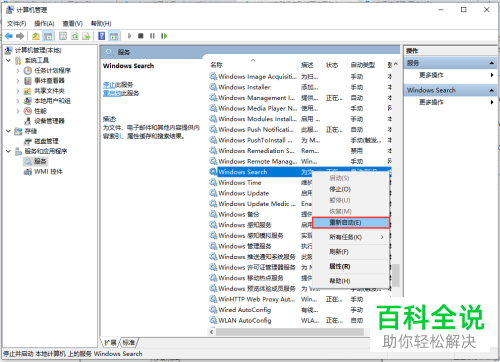The image size is (500, 362).
Task: Click the 磁盘管理 disk icon in tree
Action: [x=28, y=141]
